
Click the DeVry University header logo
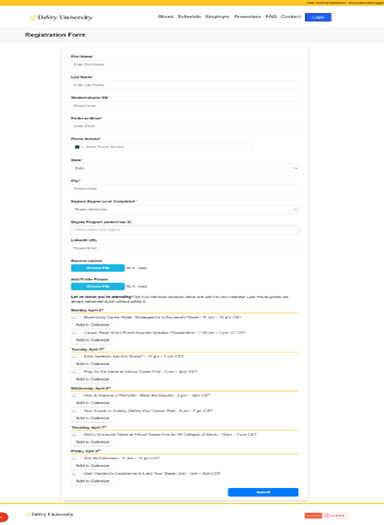point(61,17)
